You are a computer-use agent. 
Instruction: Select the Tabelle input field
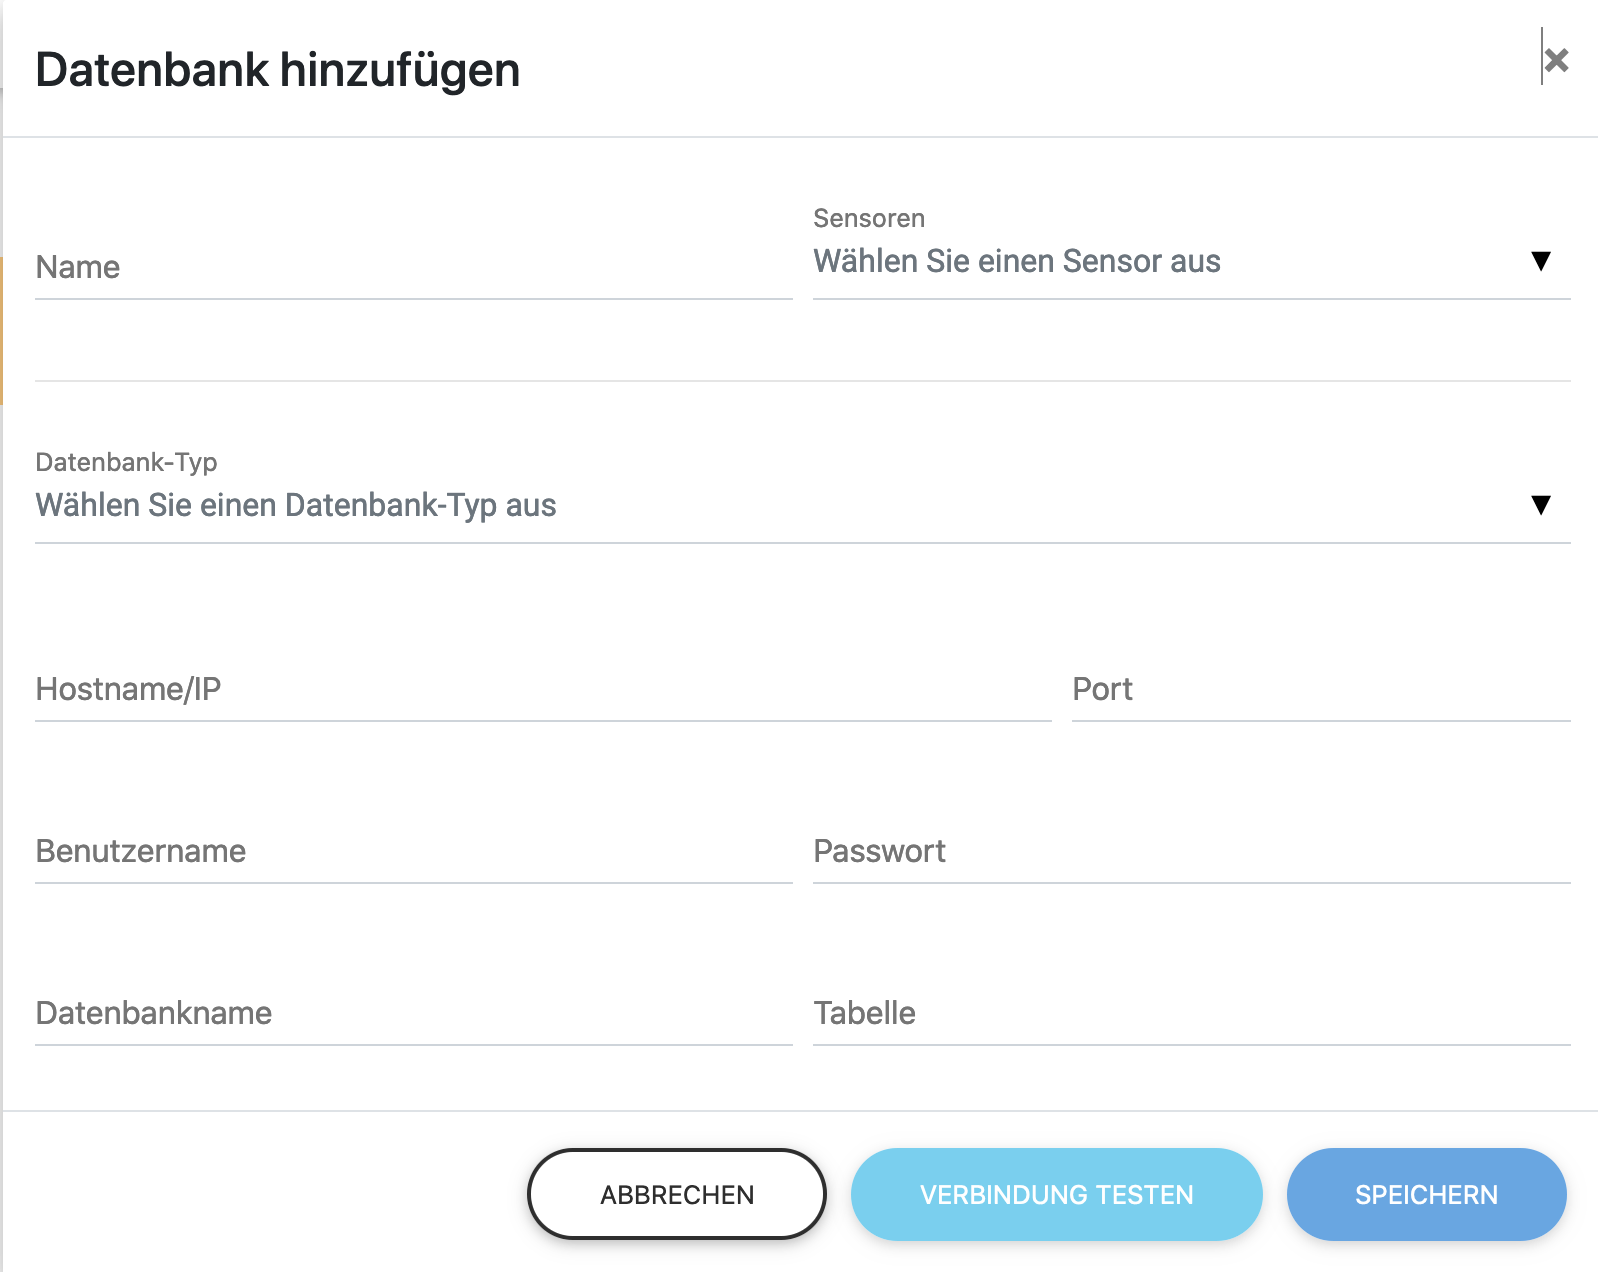point(1191,1013)
